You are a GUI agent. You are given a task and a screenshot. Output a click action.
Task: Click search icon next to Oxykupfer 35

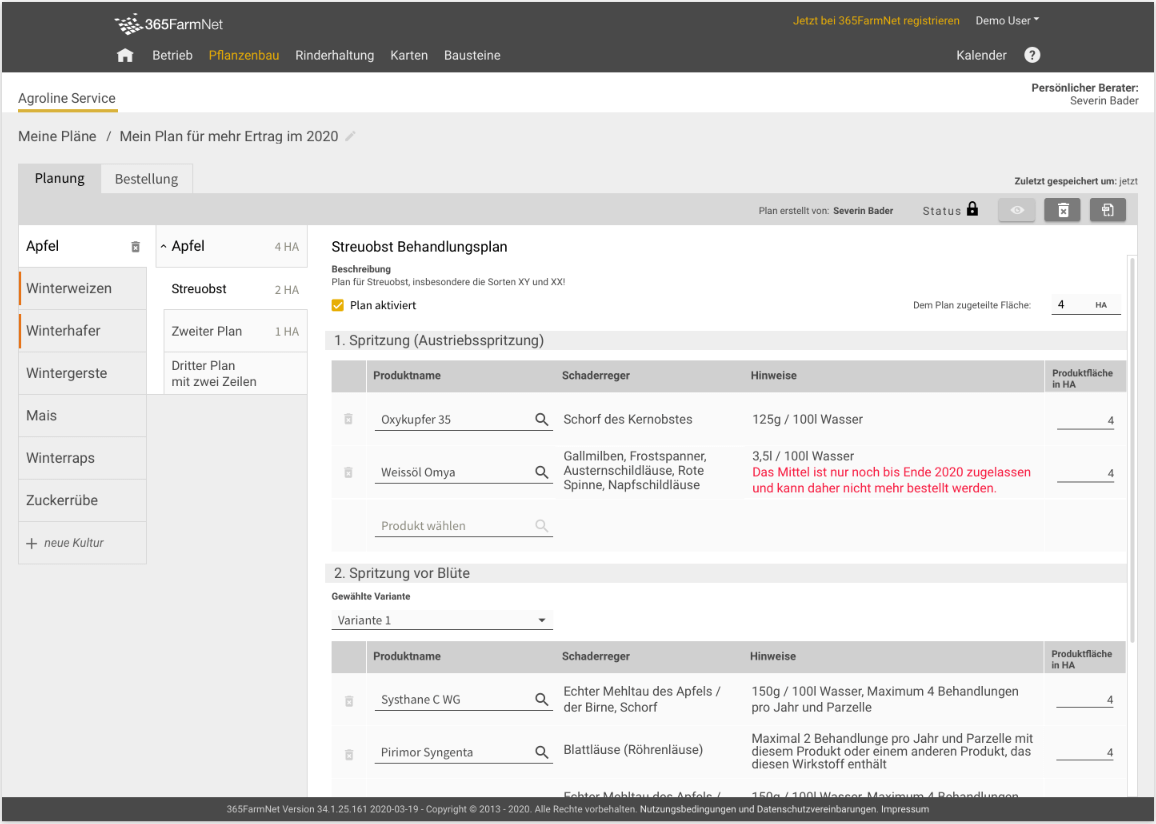point(542,420)
